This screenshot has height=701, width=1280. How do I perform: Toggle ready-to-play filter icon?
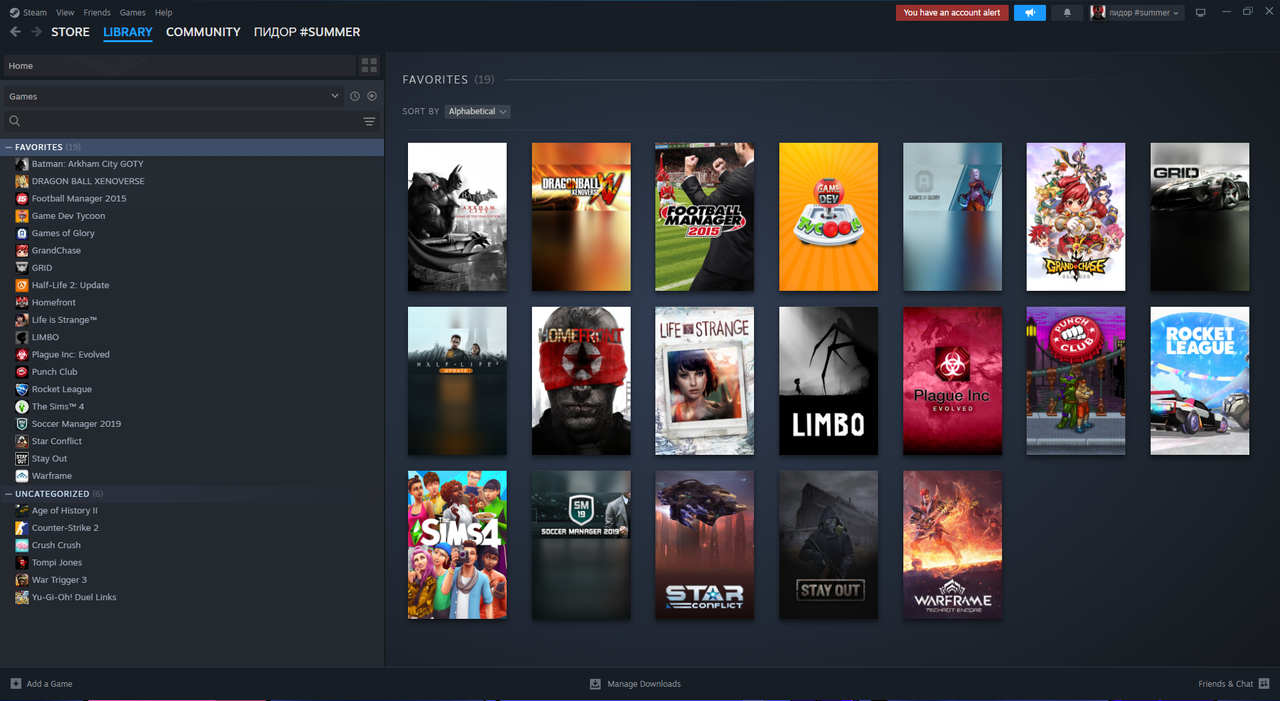point(372,96)
